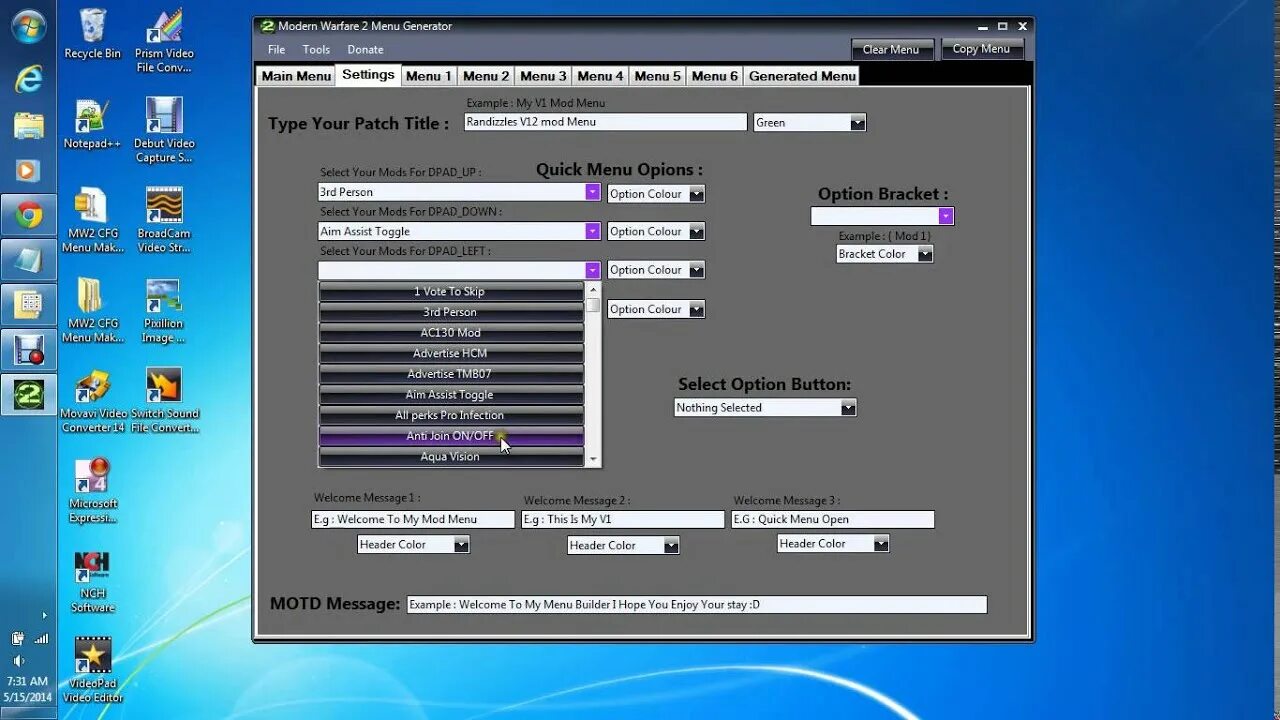Open Movavi Video Converter 14 icon
1280x720 pixels.
[x=92, y=401]
